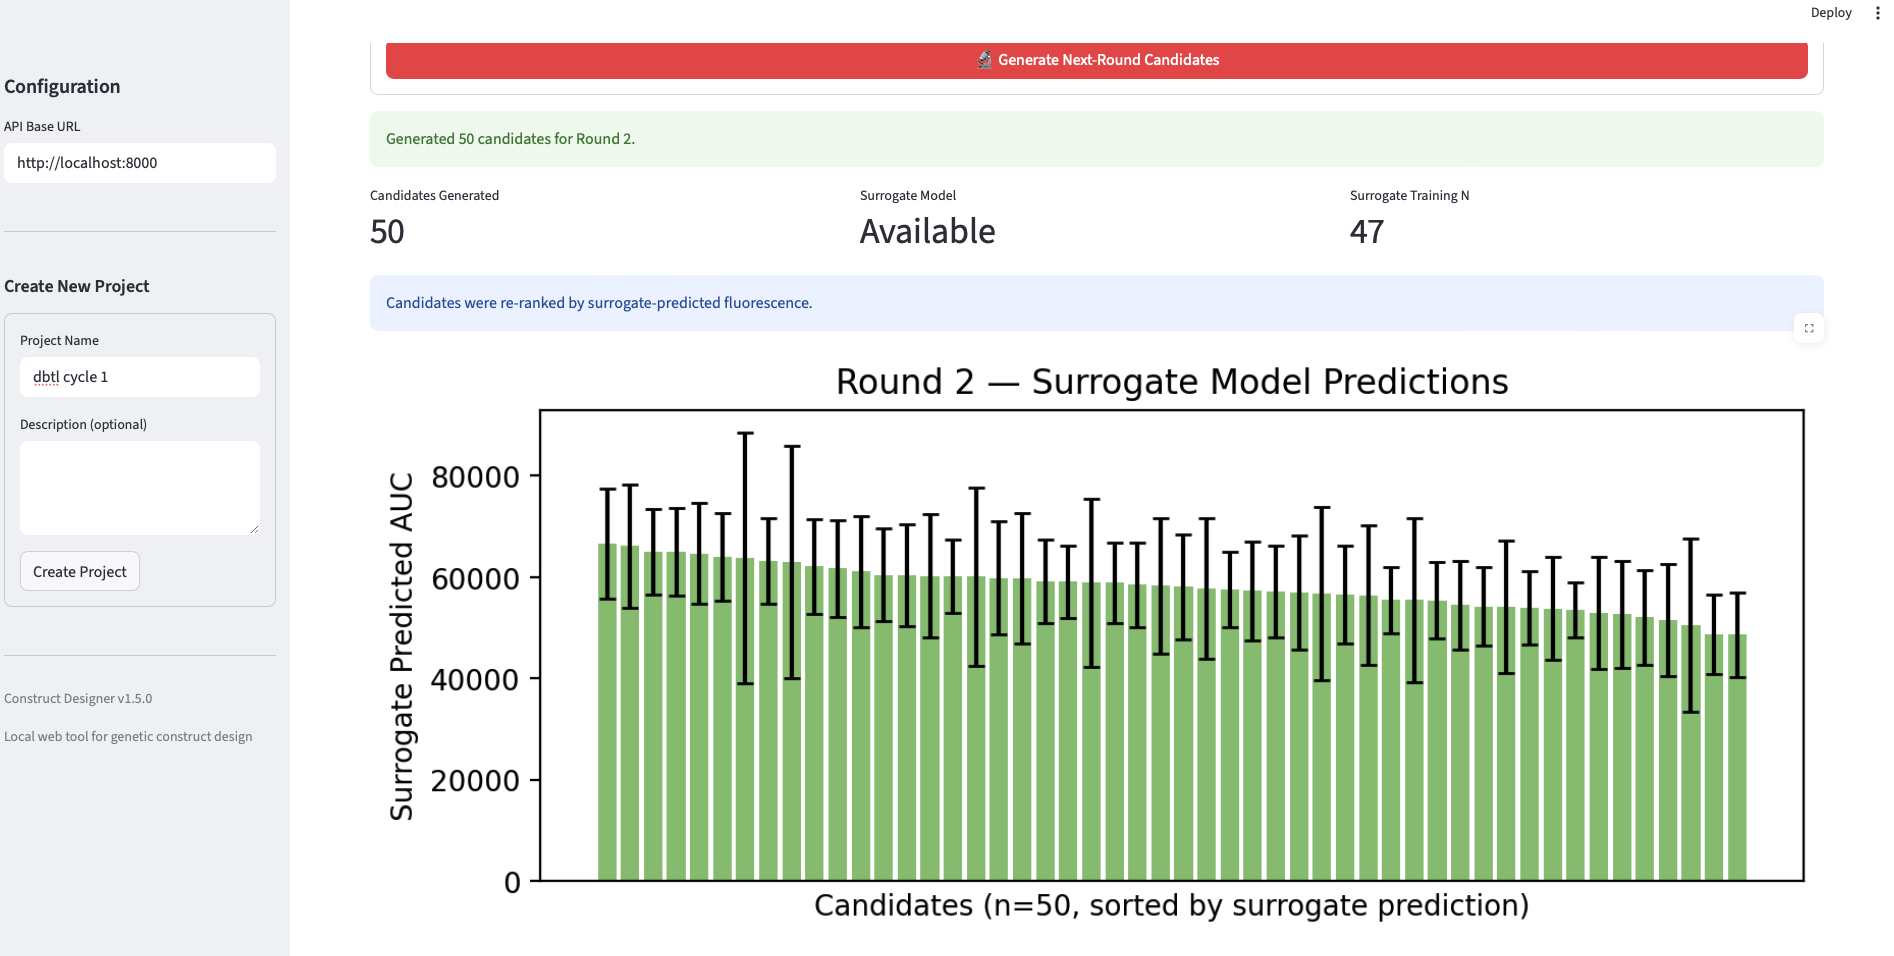Viewport: 1894px width, 956px height.
Task: Generate Next-Round Candidates
Action: pyautogui.click(x=1096, y=60)
